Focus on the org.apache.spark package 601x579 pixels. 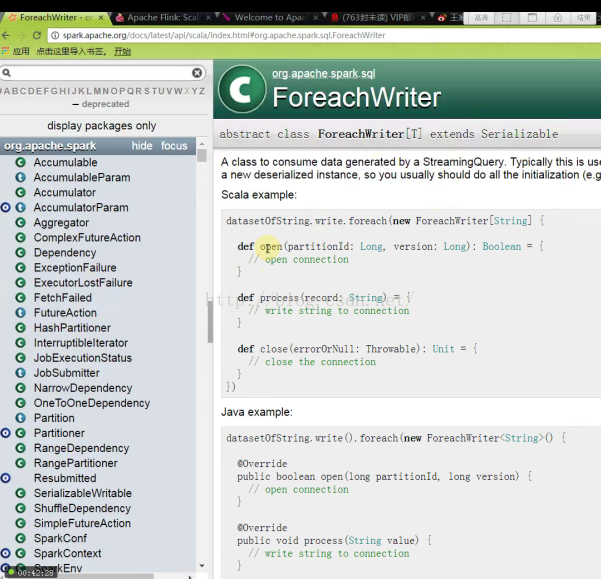pyautogui.click(x=174, y=146)
